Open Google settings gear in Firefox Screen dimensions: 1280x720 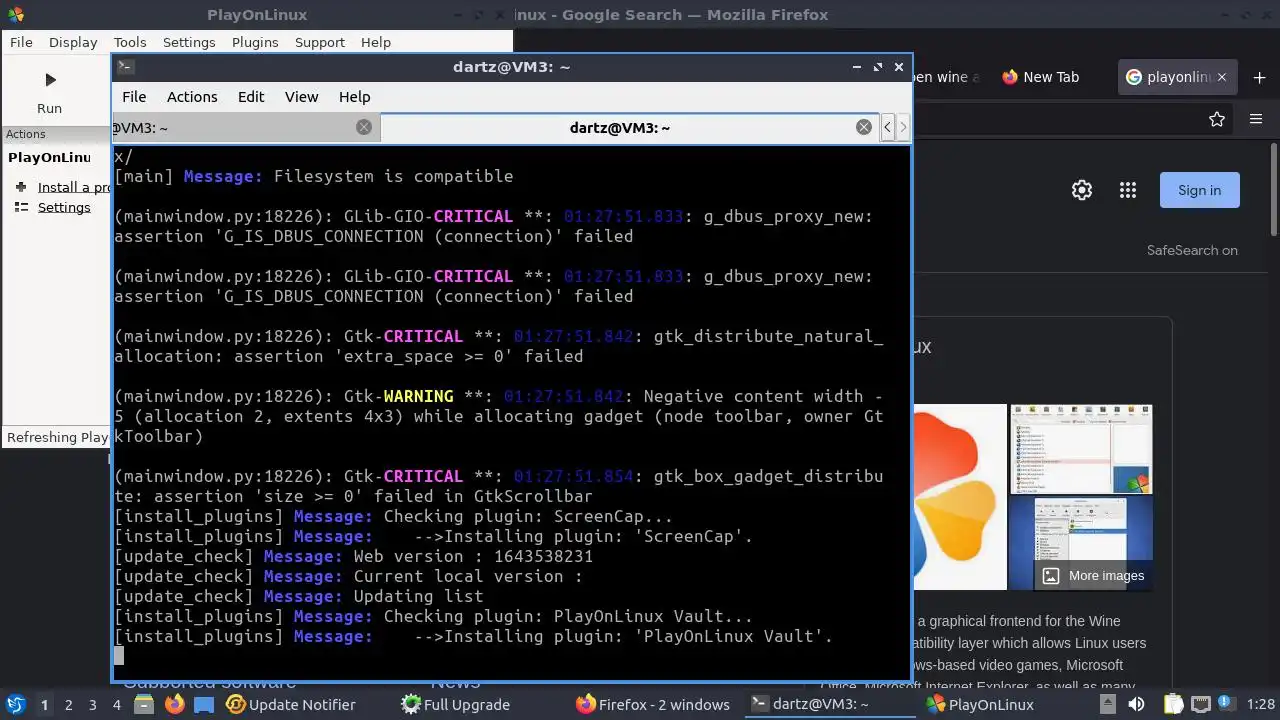[x=1082, y=190]
